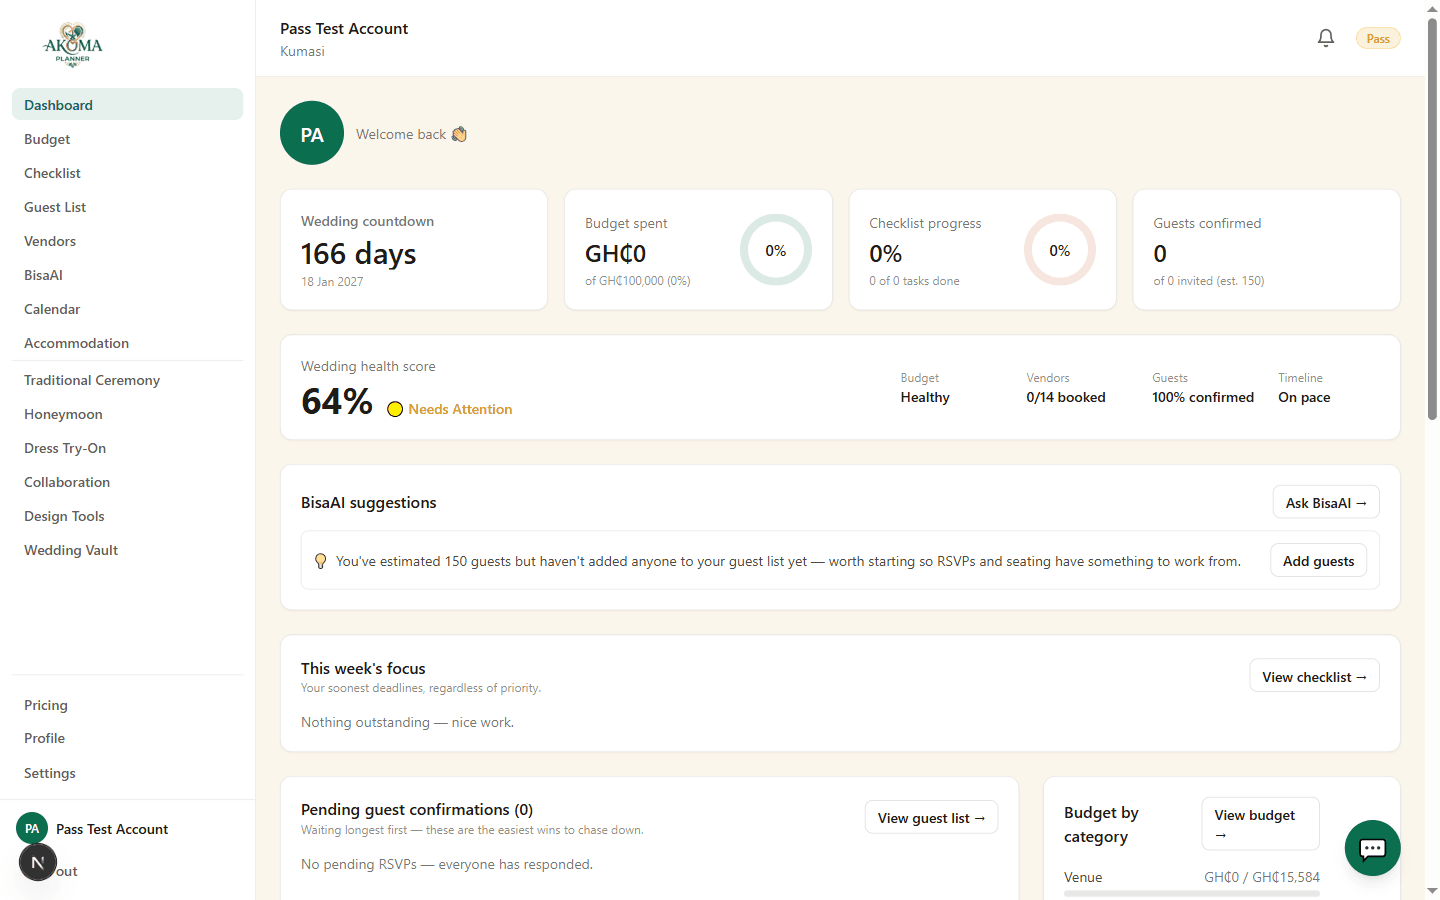Click the Budget spent 0% ring
Viewport: 1440px width, 900px height.
coord(776,250)
